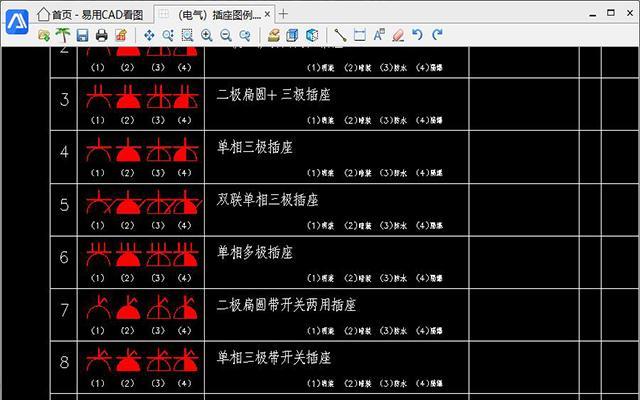Save the drawing with the floppy disk icon
The height and width of the screenshot is (400, 640).
(82, 35)
